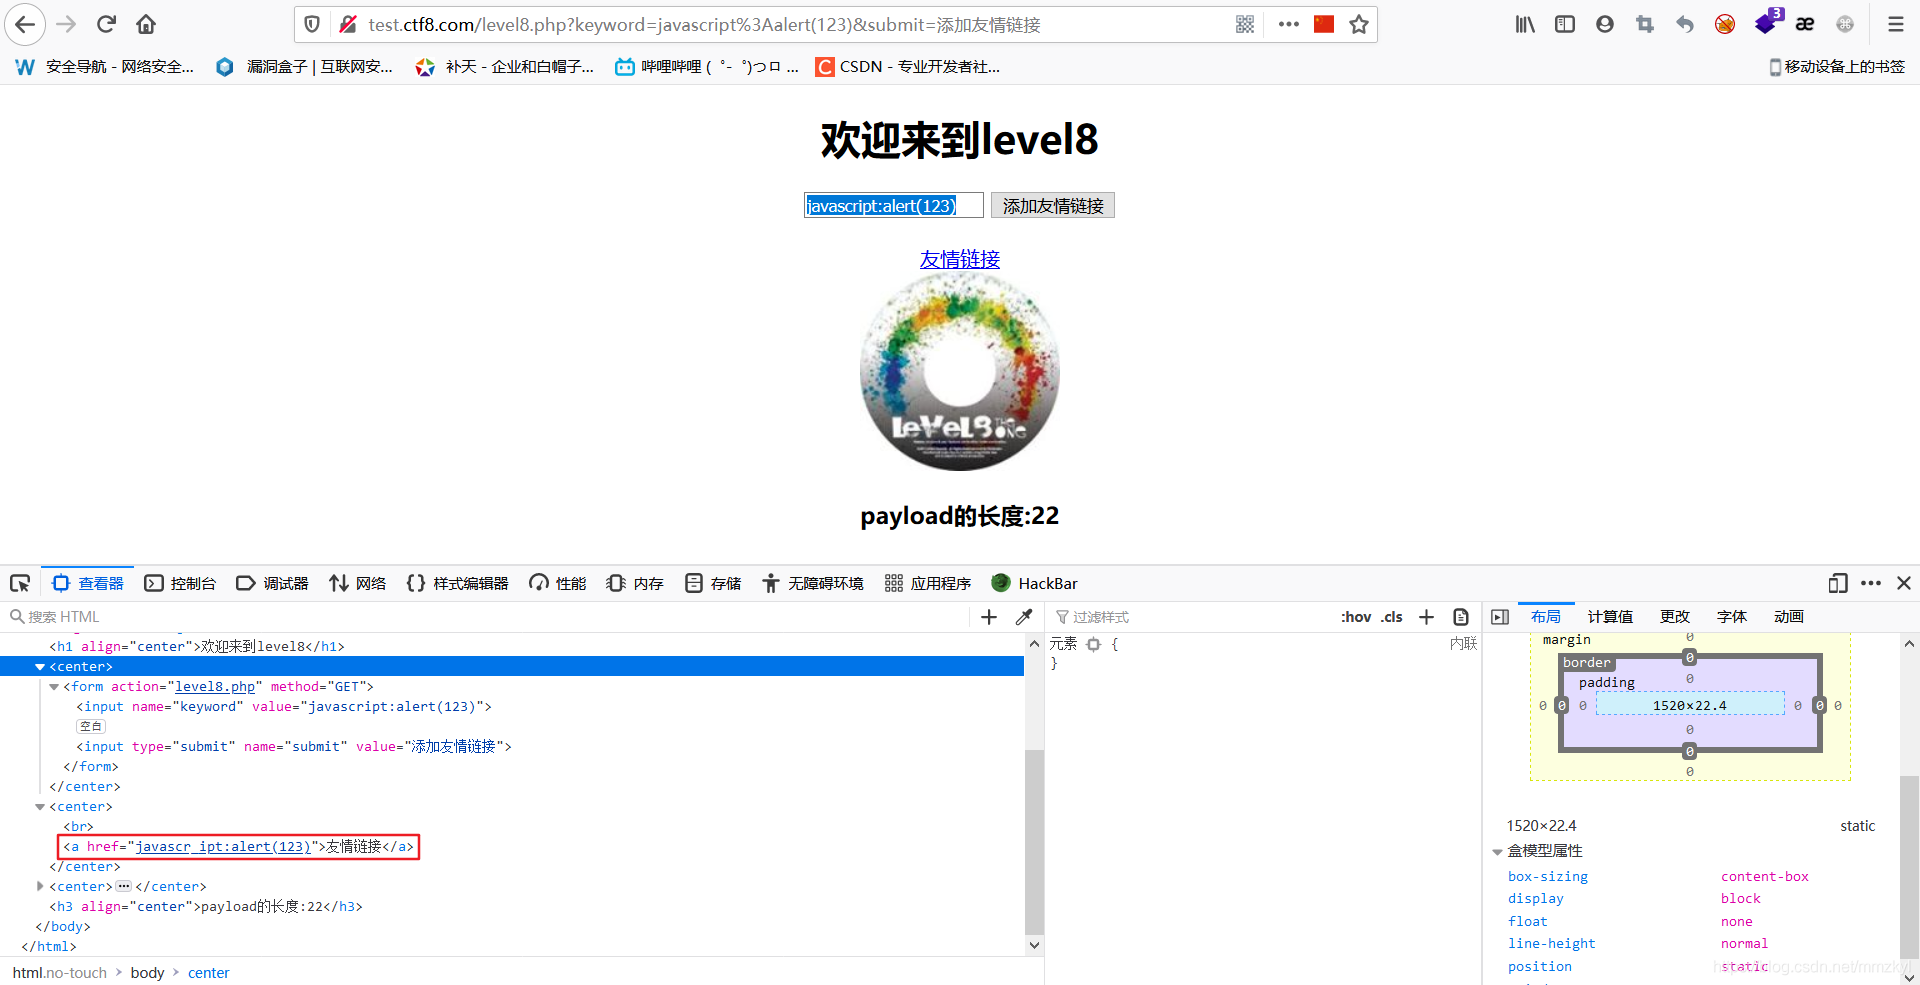Close the developer tools panel

pos(1904,583)
